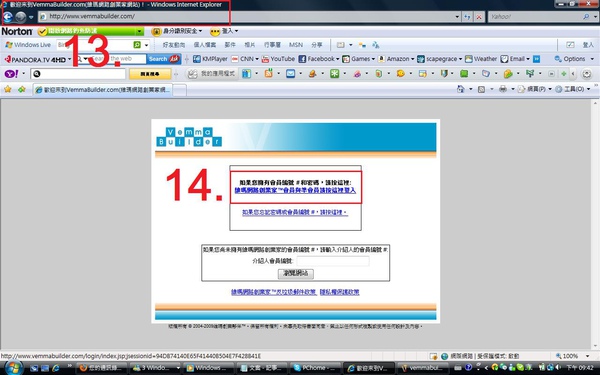This screenshot has width=600, height=375.
Task: Click the Yahoo toolbar search input field
Action: [78, 73]
